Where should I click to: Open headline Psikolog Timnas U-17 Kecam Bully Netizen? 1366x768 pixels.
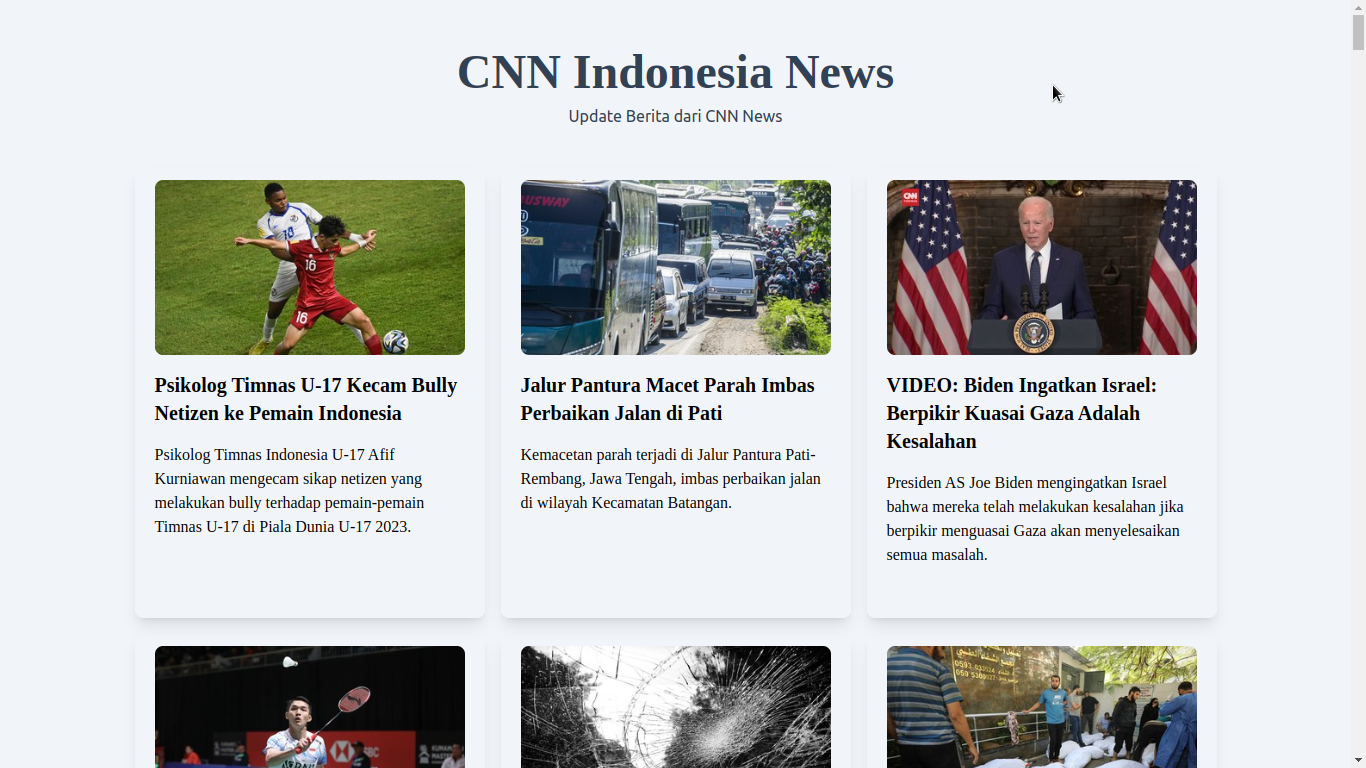coord(306,399)
